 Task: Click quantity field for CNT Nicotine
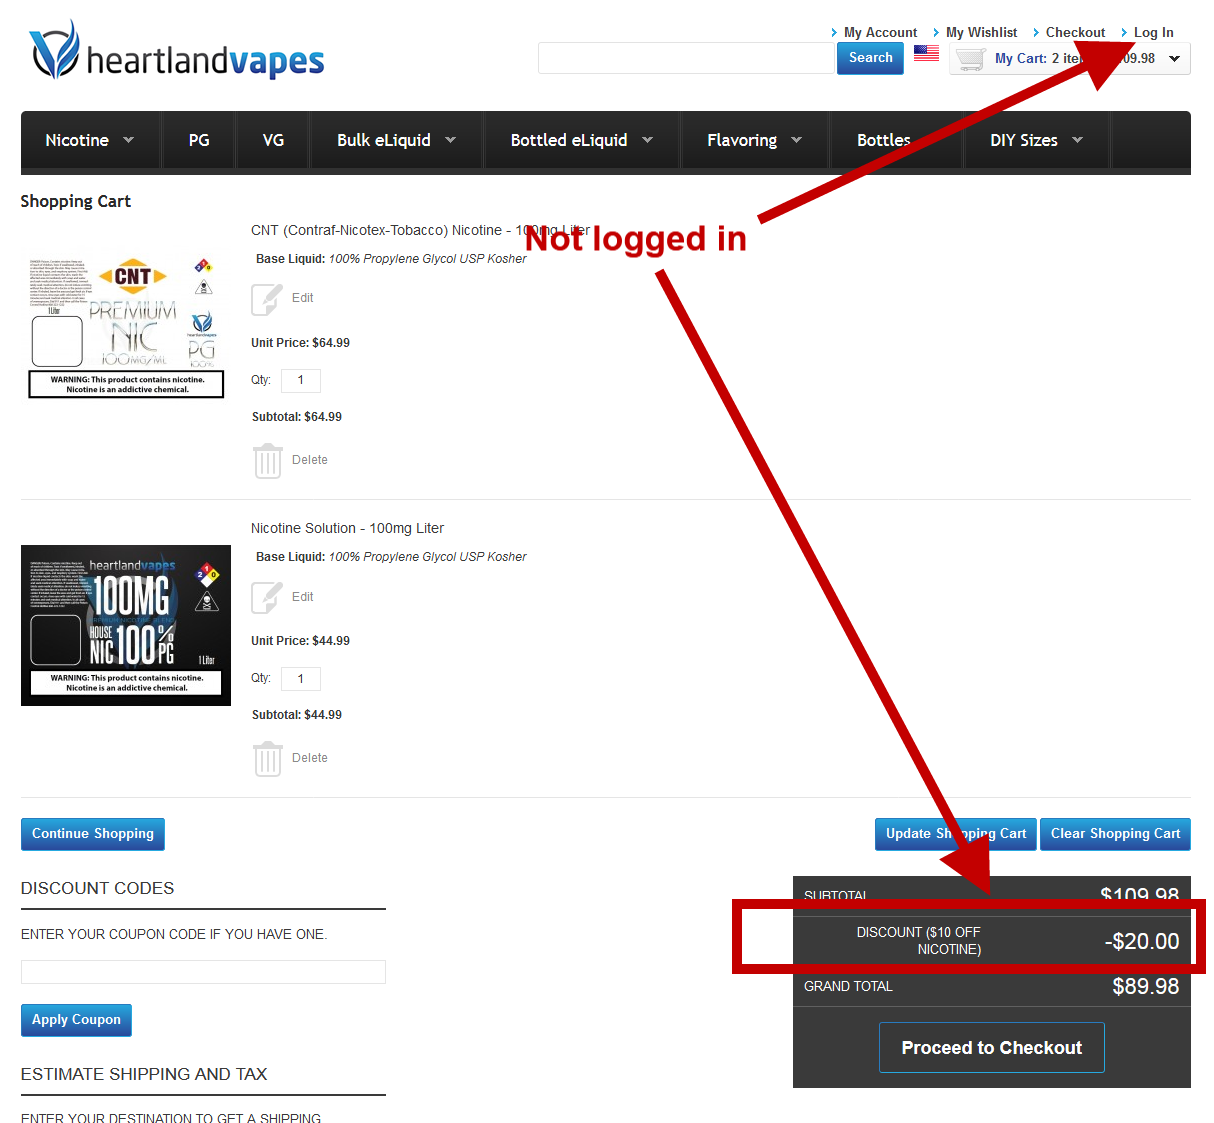(x=301, y=381)
